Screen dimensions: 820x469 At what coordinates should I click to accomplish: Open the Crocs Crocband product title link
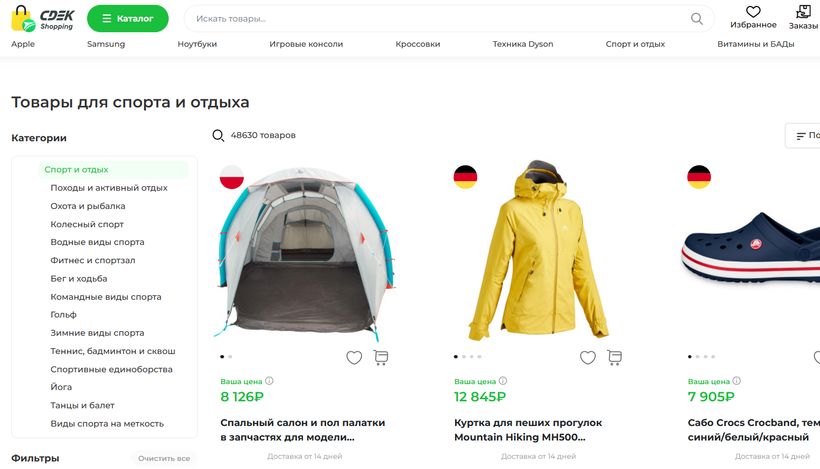753,430
